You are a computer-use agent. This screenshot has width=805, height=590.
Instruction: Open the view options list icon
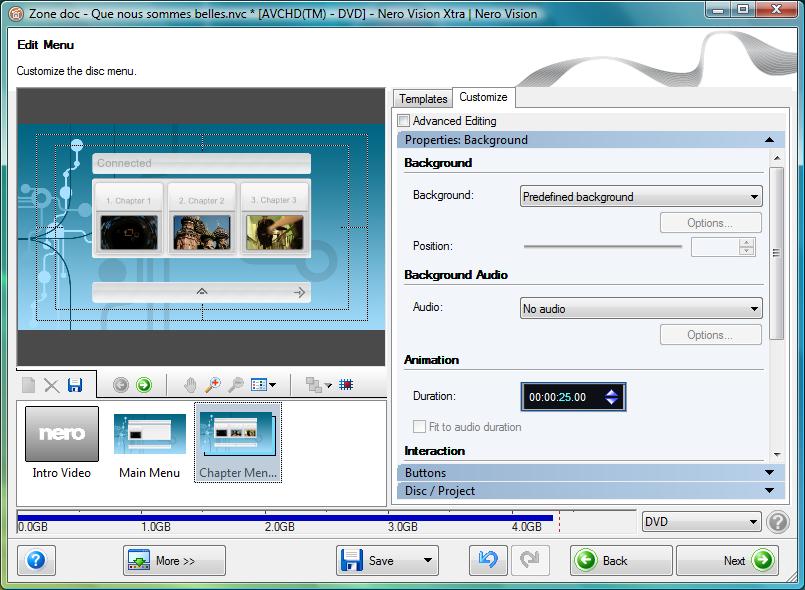click(259, 385)
